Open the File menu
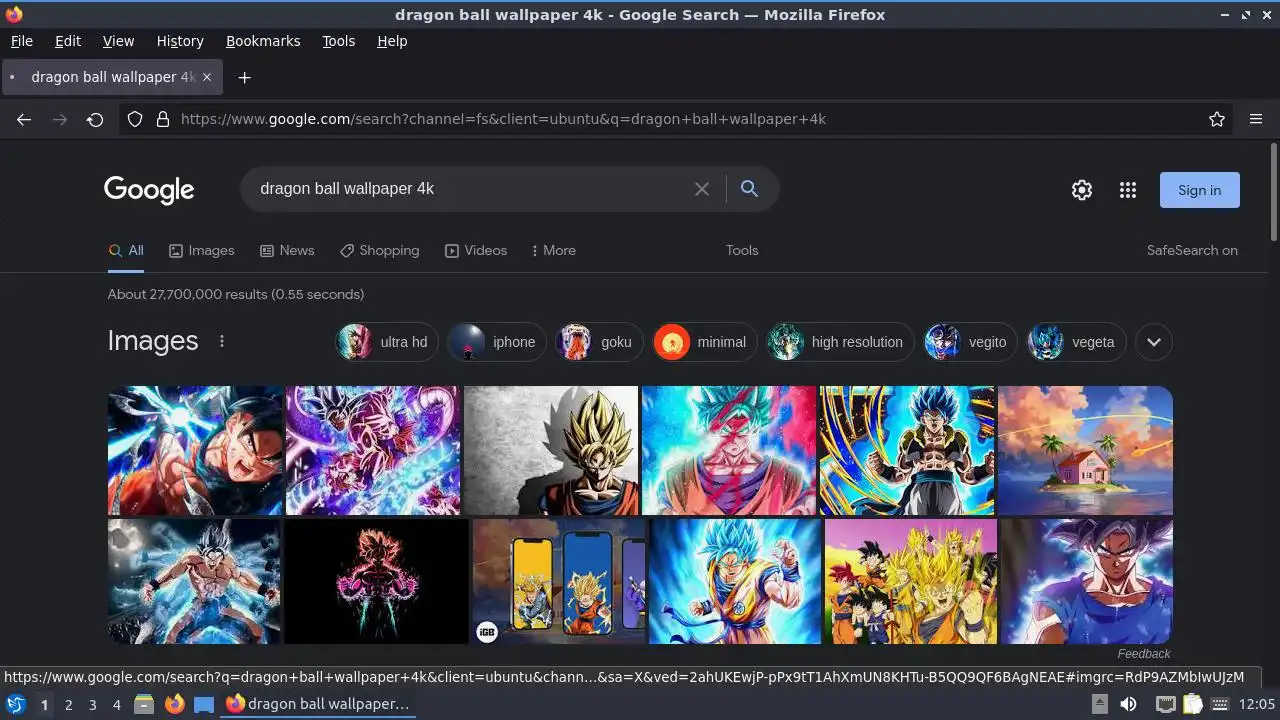Viewport: 1280px width, 720px height. tap(21, 41)
